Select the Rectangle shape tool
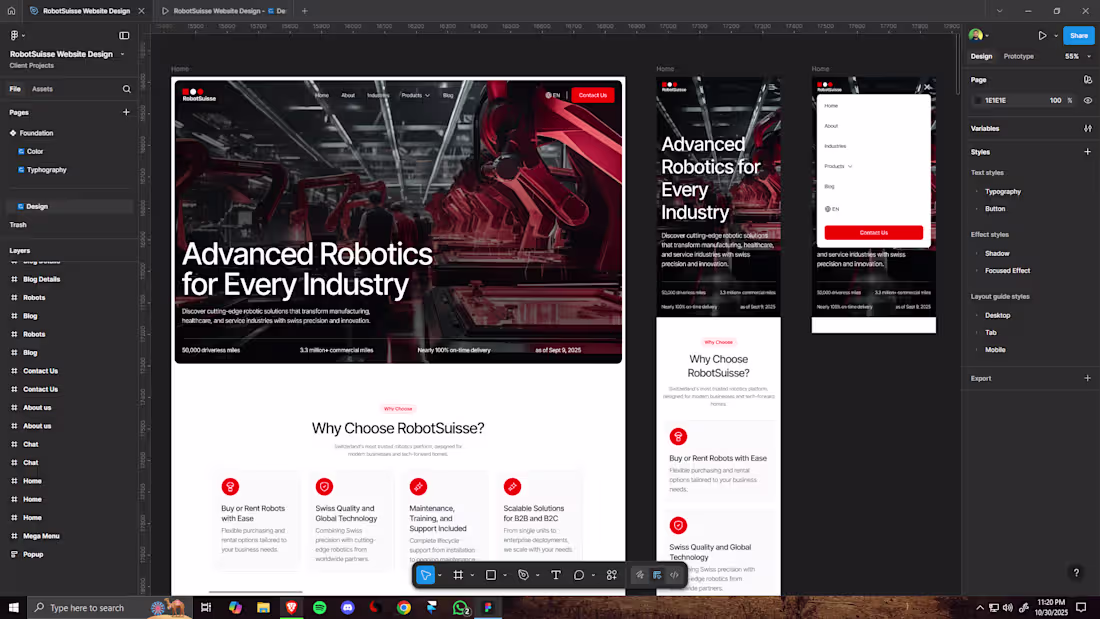Viewport: 1100px width, 619px height. coord(490,575)
